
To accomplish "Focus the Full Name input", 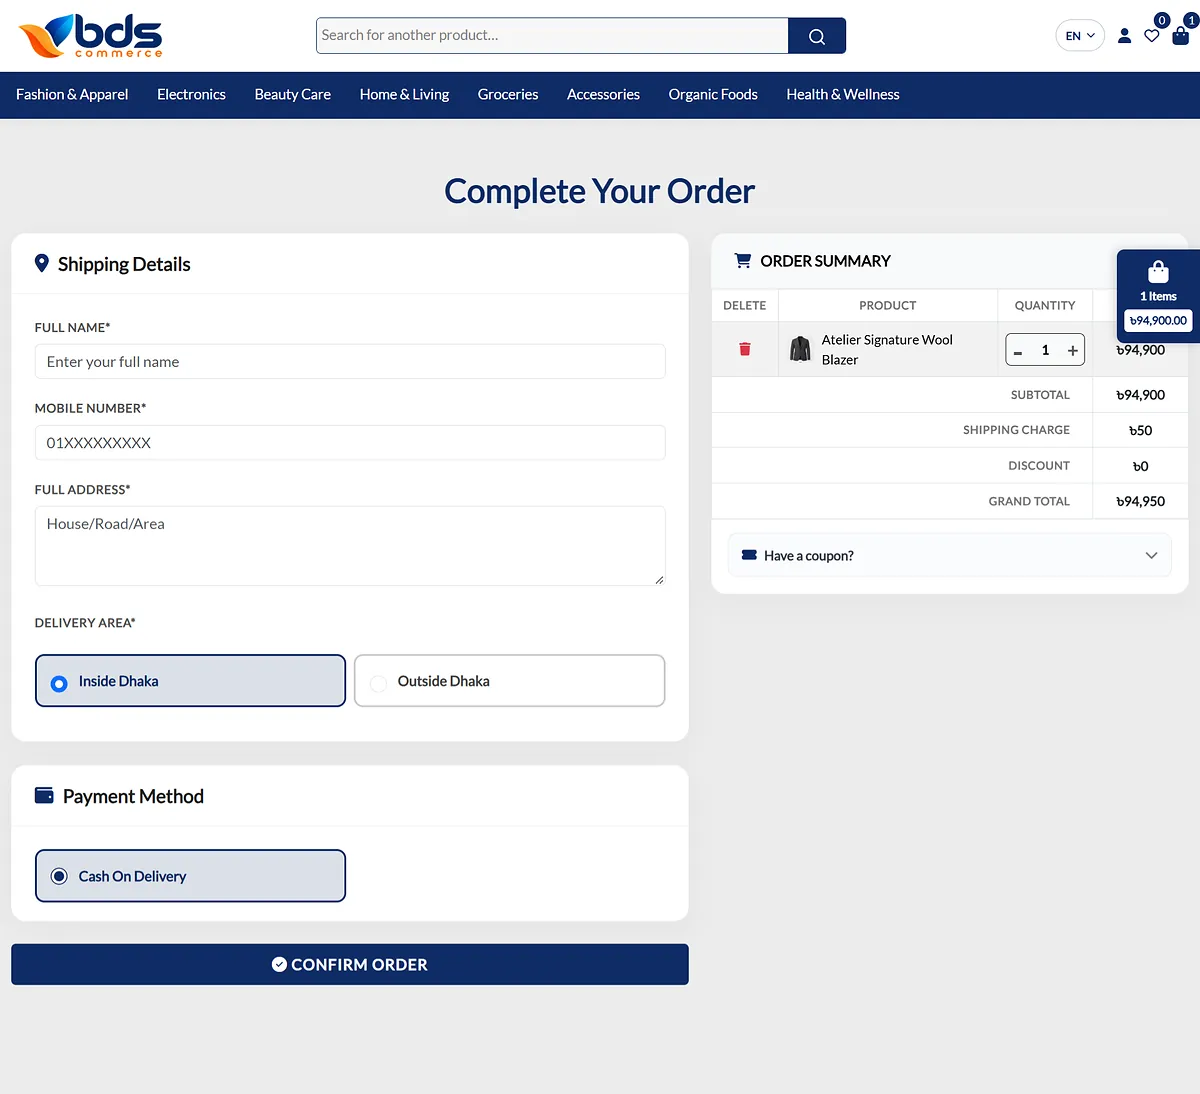I will pyautogui.click(x=350, y=362).
